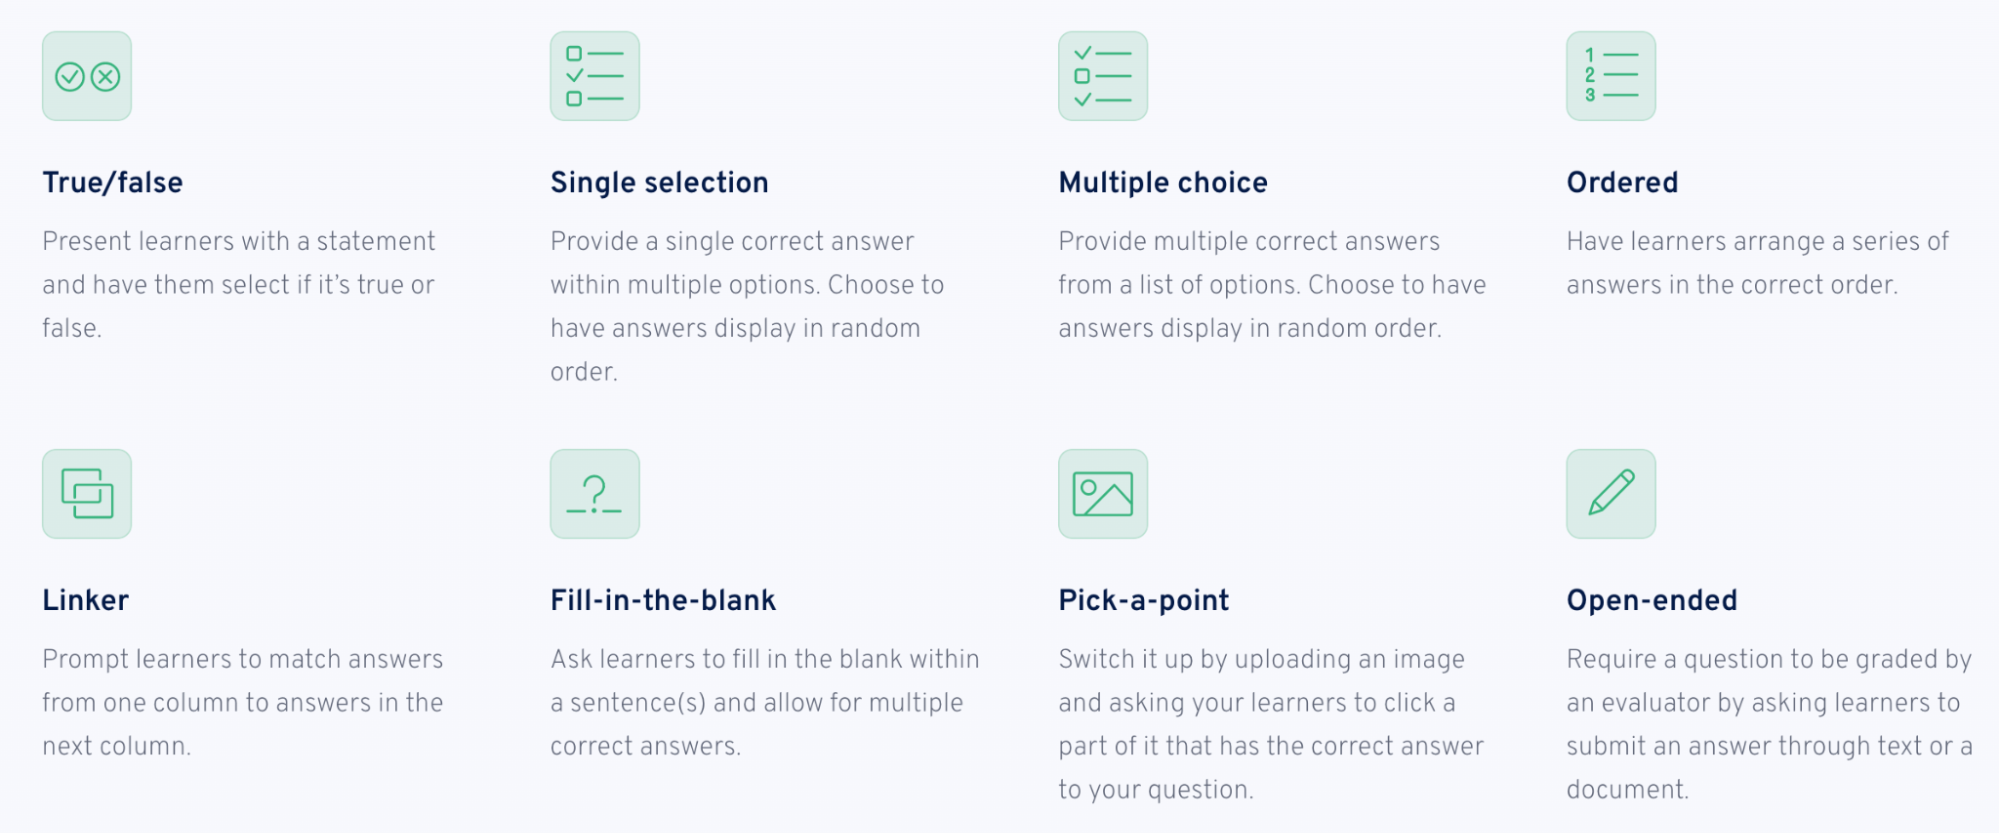Click the Linker overlapping rectangles icon
Screen dimensions: 1999x833
(x=87, y=494)
